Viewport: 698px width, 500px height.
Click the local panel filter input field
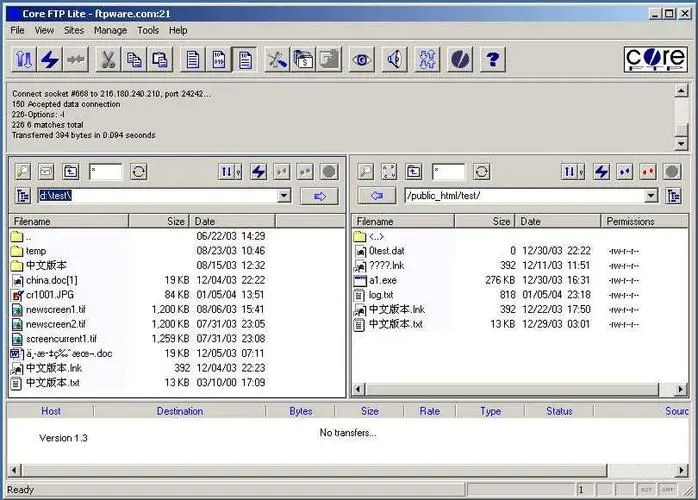point(105,171)
